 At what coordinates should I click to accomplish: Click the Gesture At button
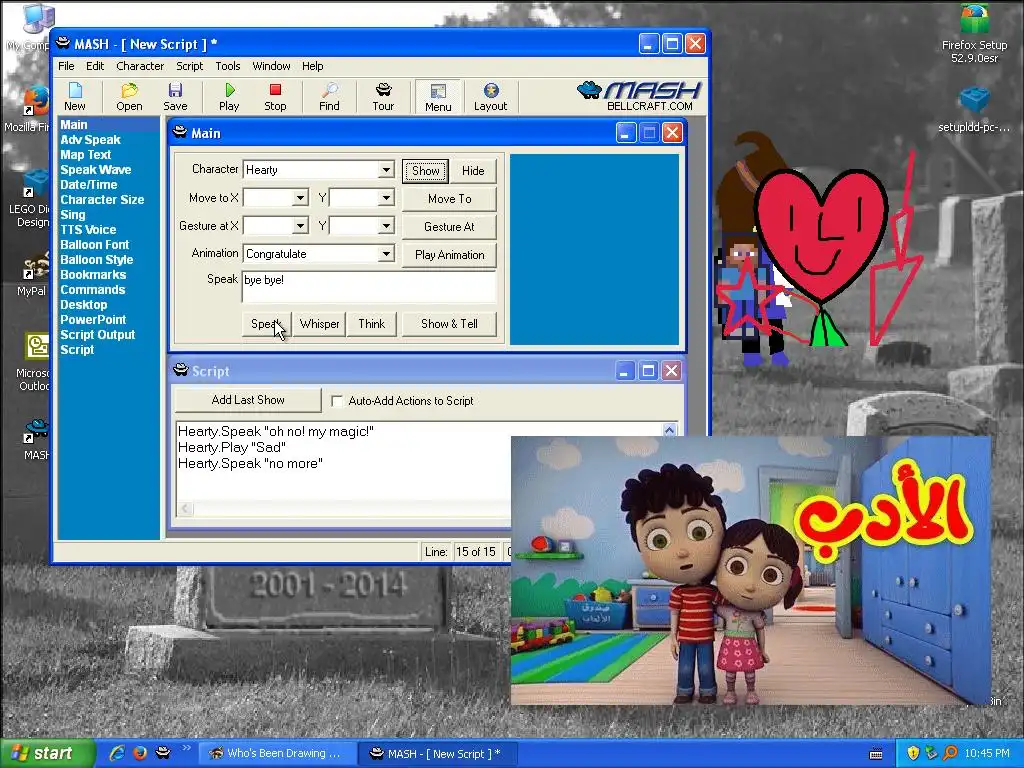tap(449, 227)
